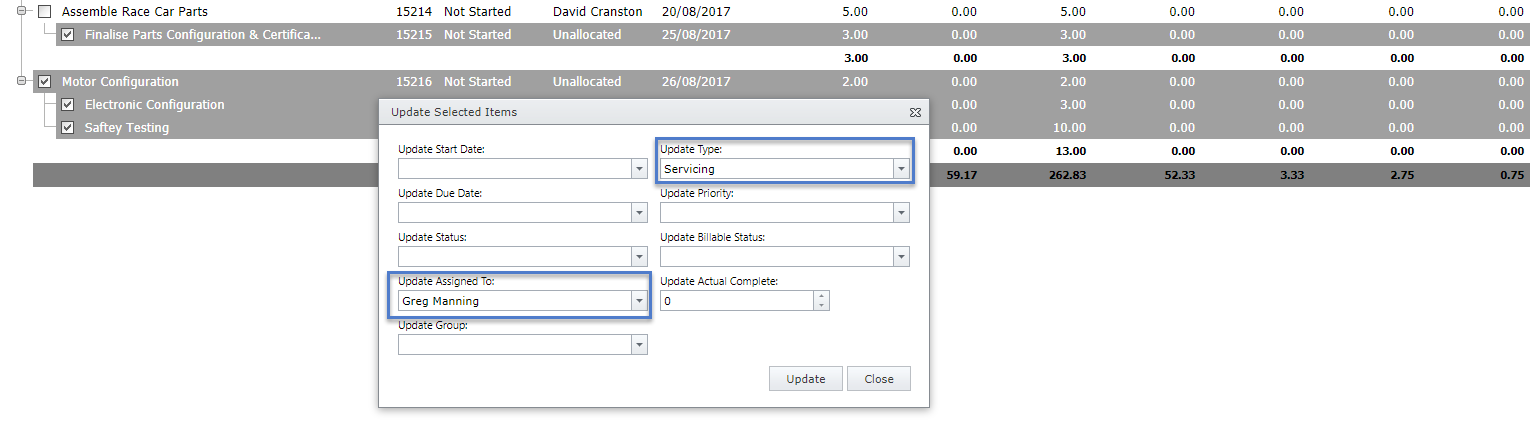This screenshot has height=432, width=1532.
Task: Click into the Update Actual Complete field
Action: coord(735,301)
